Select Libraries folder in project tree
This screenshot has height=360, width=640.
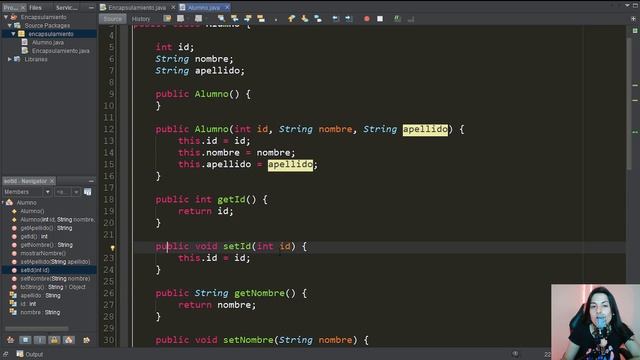[x=36, y=59]
